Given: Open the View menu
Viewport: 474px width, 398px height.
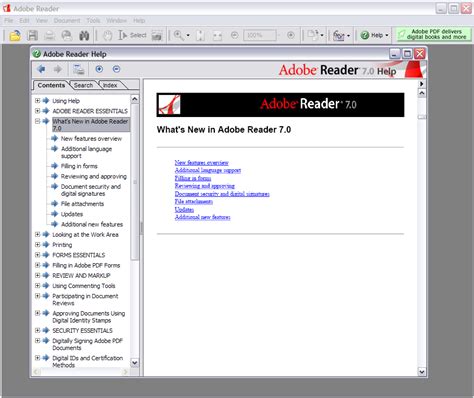Looking at the screenshot, I should click(42, 21).
